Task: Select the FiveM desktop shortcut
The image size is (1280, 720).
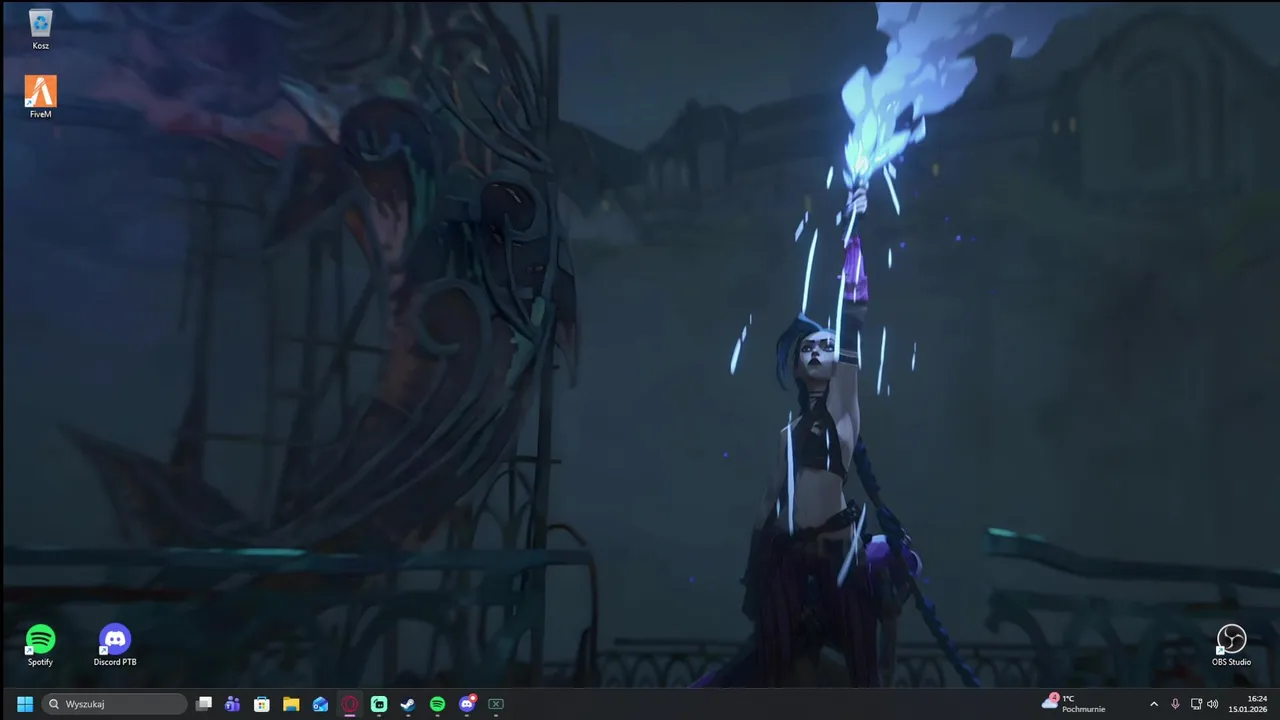Action: pos(40,97)
